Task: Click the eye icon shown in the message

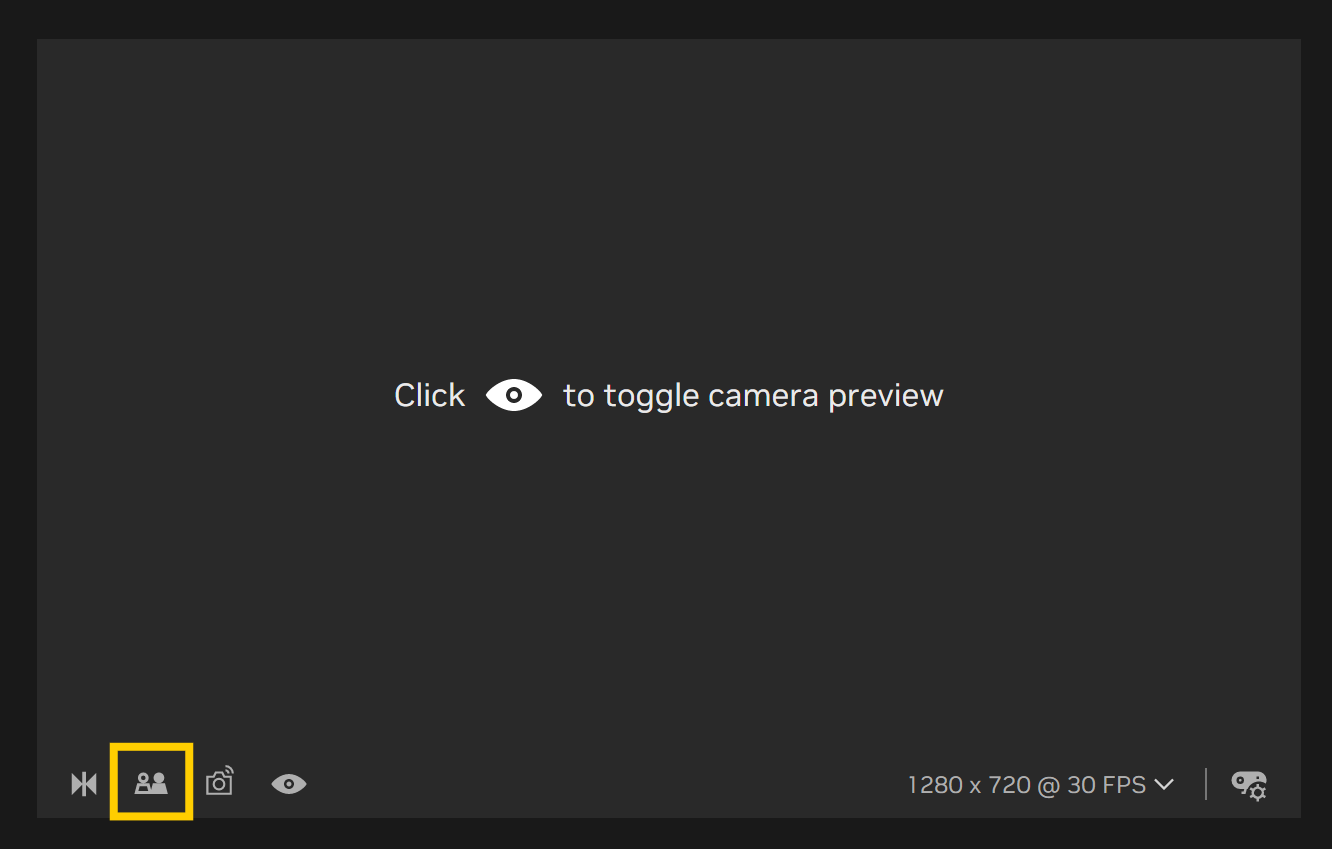Action: 513,395
